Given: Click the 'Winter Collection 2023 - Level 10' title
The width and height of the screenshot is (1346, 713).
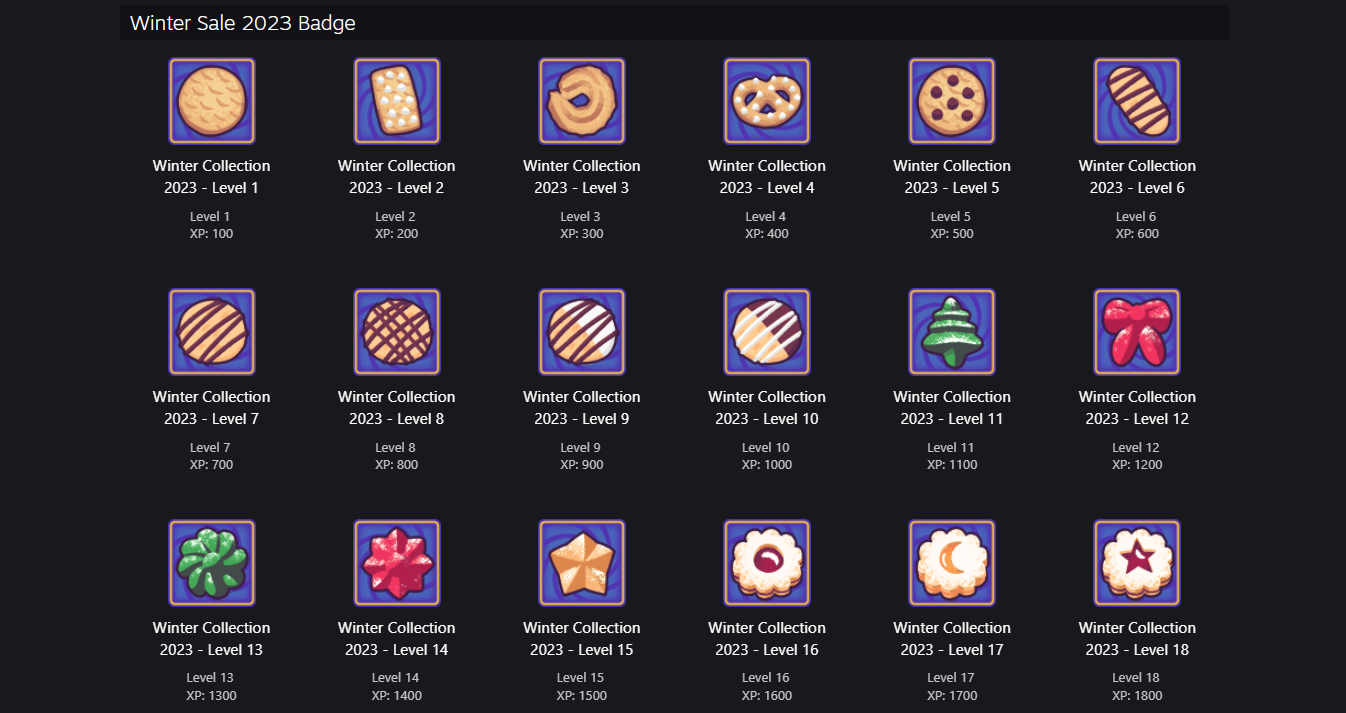Looking at the screenshot, I should coord(767,408).
